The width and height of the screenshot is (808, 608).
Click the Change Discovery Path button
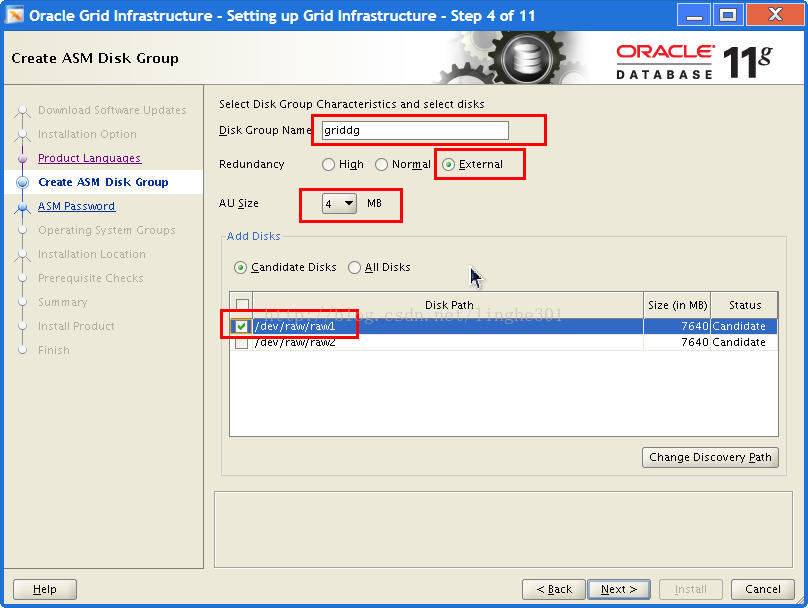point(710,457)
